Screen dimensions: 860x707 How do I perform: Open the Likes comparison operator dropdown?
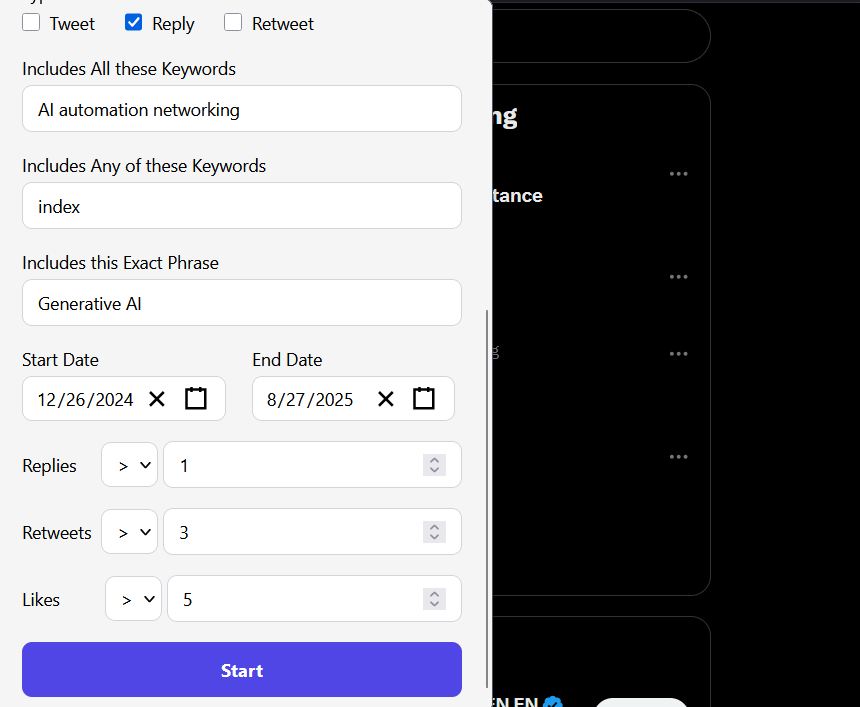coord(133,599)
